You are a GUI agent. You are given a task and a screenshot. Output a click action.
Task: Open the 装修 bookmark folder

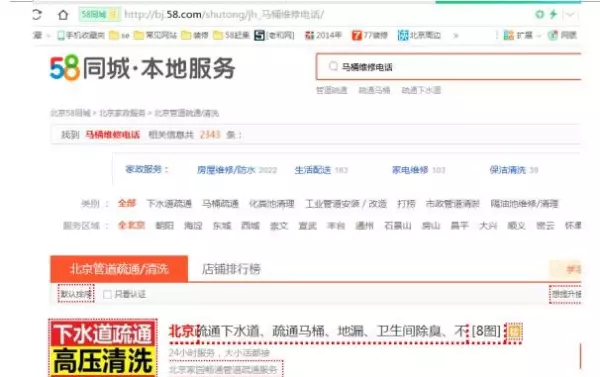(x=195, y=36)
